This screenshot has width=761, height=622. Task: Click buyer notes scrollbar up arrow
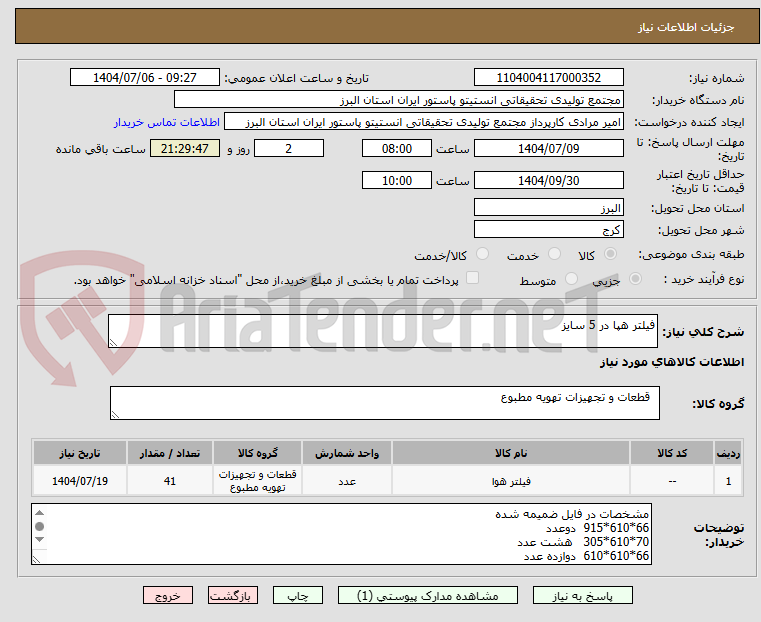click(x=40, y=513)
